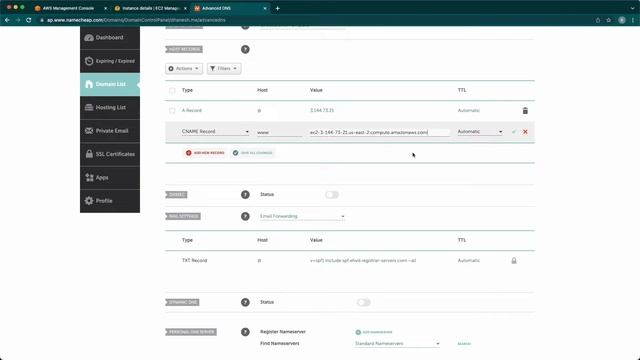Viewport: 640px width, 360px height.
Task: Select the Advanced DNS browser tab
Action: 230,8
